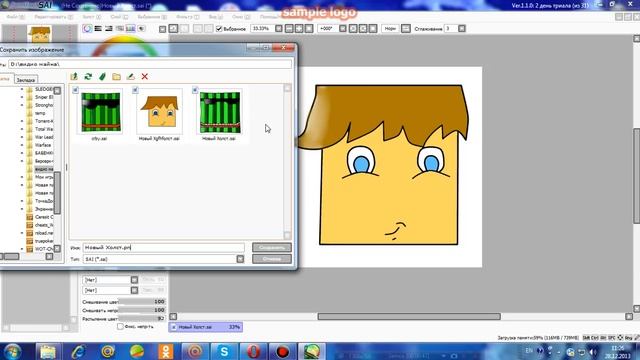Click the zoom in plus button

click(299, 29)
